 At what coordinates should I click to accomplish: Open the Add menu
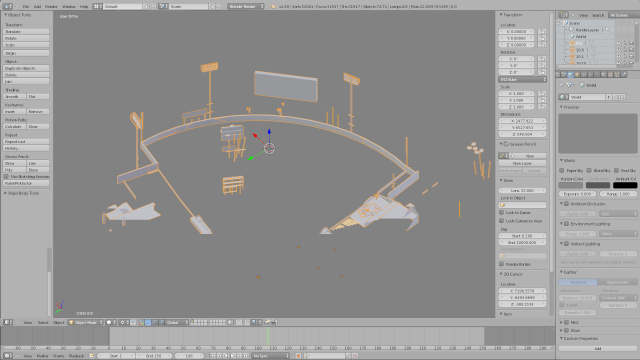click(x=37, y=7)
